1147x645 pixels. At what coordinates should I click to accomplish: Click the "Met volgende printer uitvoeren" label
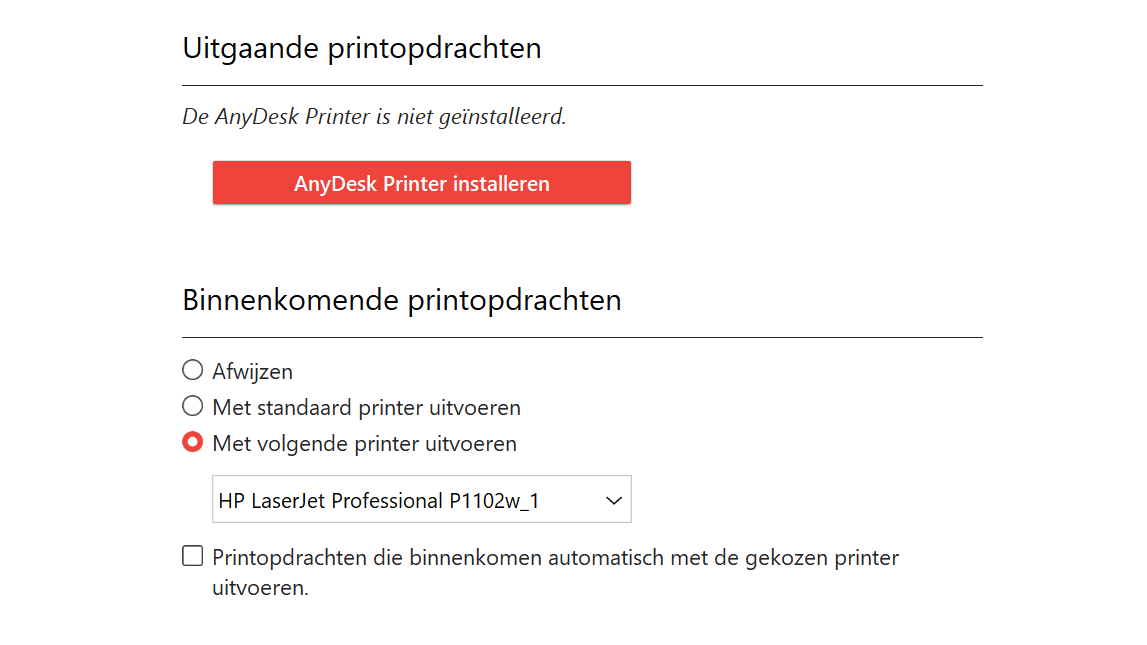pyautogui.click(x=364, y=444)
